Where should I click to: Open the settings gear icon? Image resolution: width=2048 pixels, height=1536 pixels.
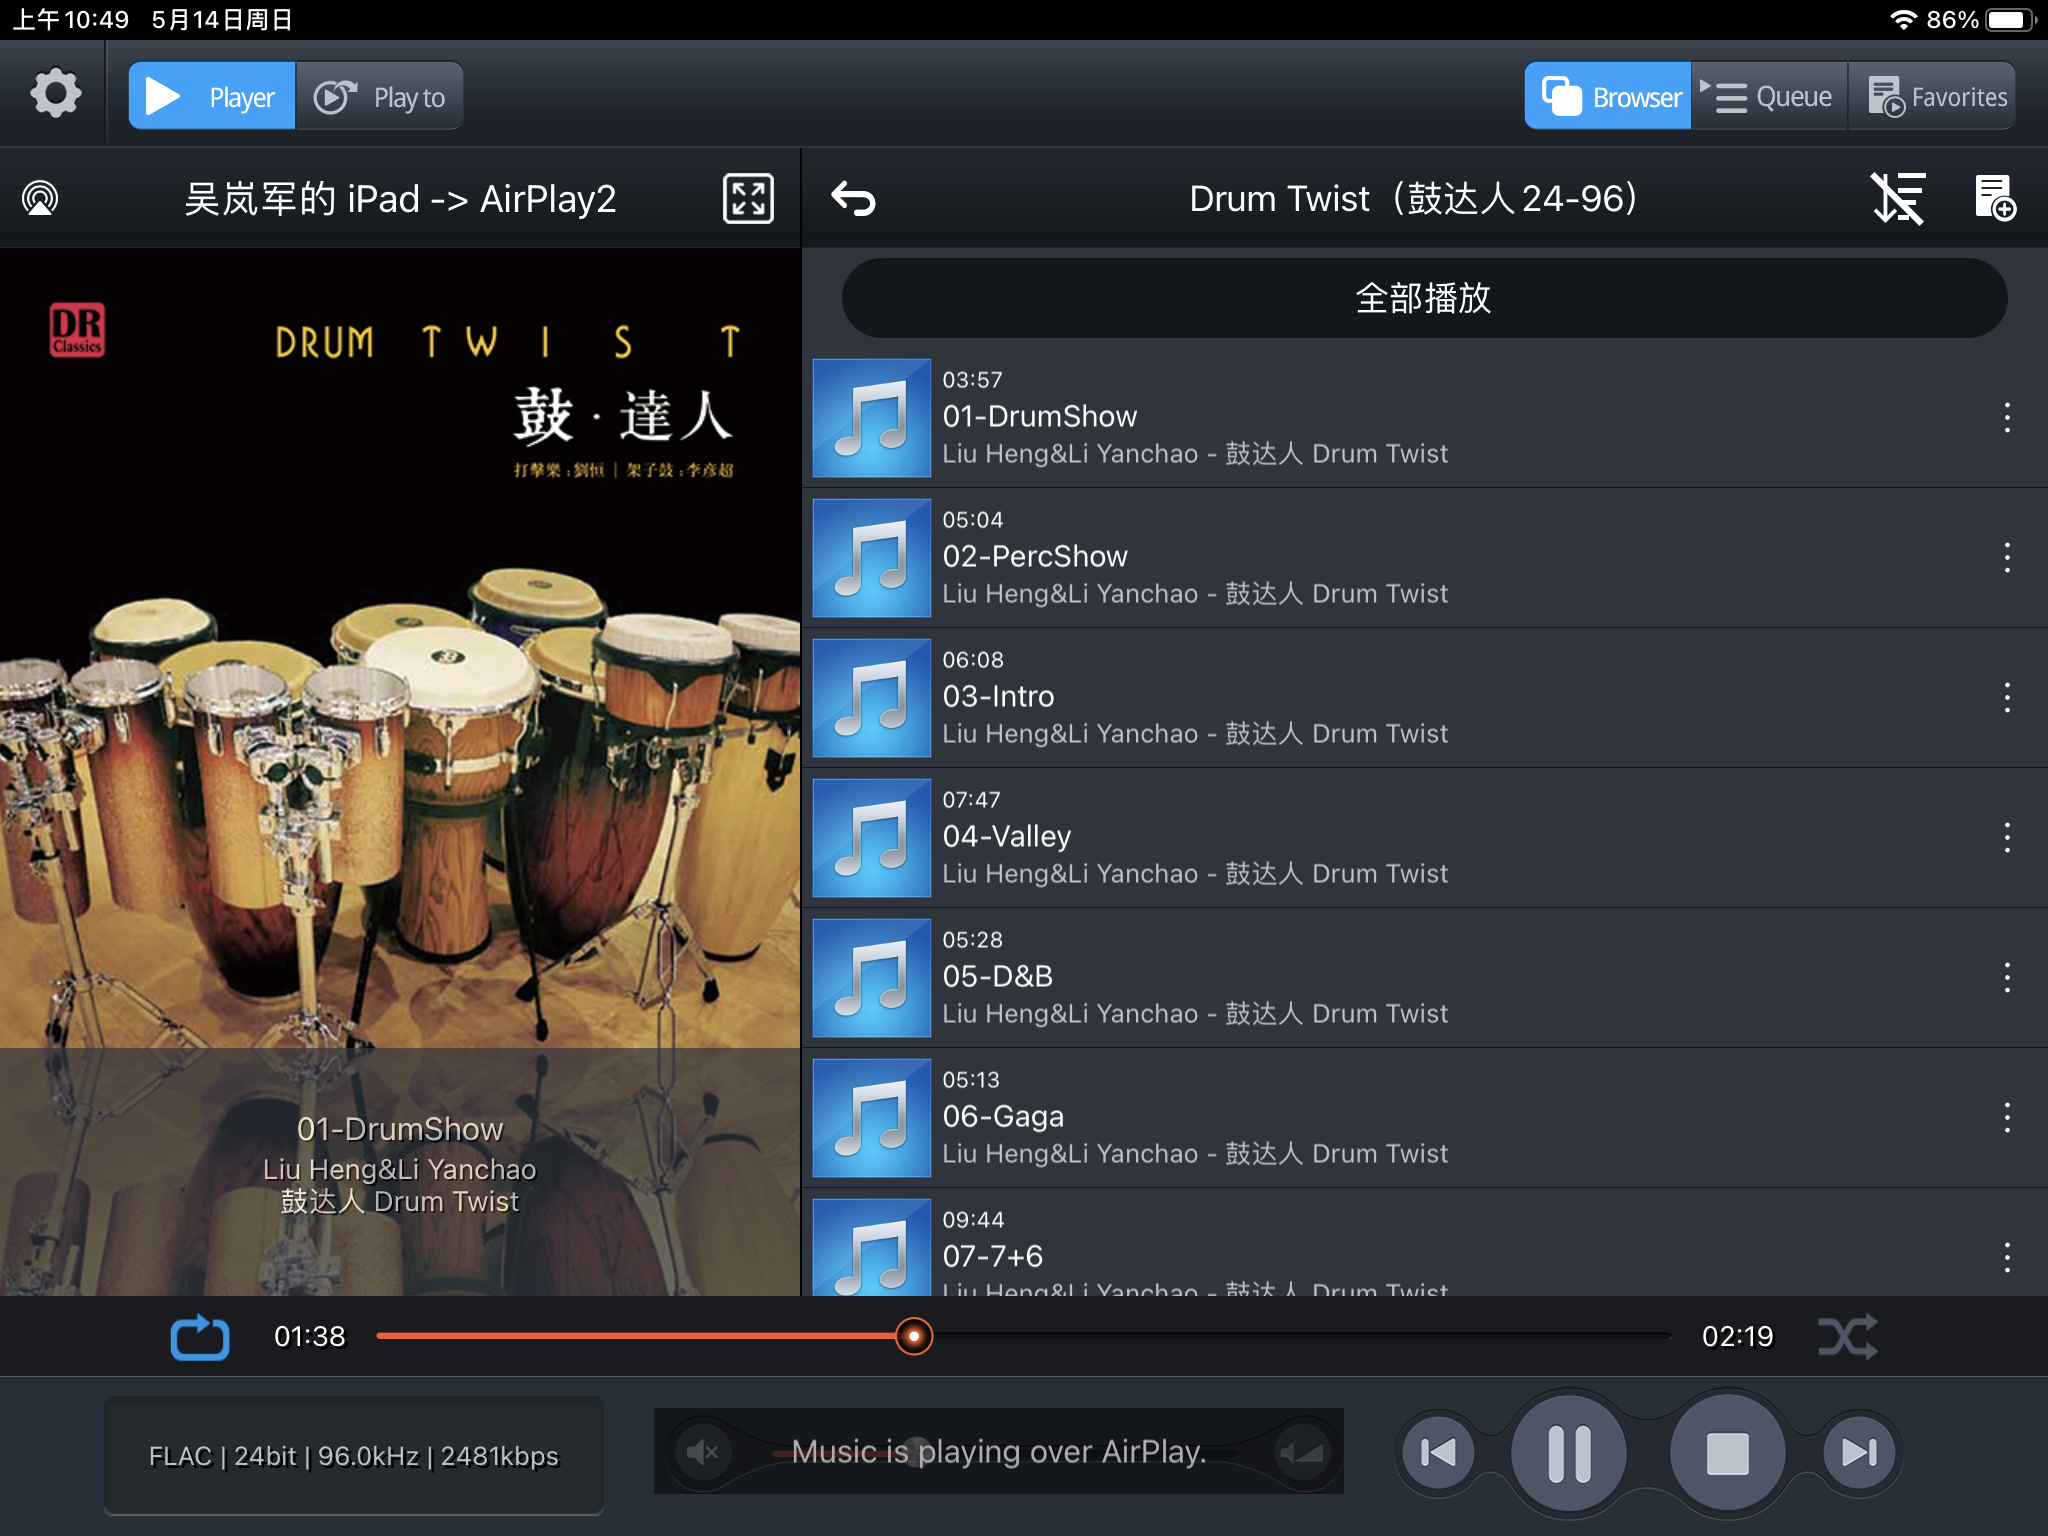pos(55,95)
